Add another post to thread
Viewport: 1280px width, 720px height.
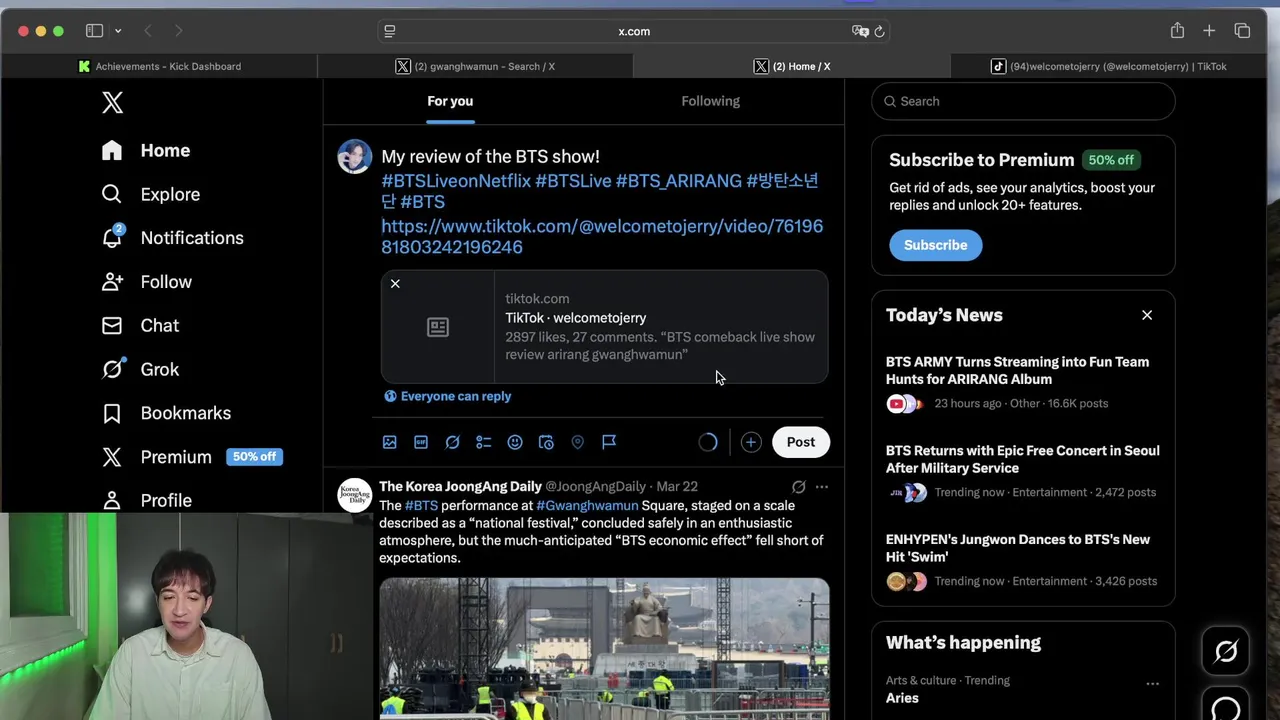[751, 442]
